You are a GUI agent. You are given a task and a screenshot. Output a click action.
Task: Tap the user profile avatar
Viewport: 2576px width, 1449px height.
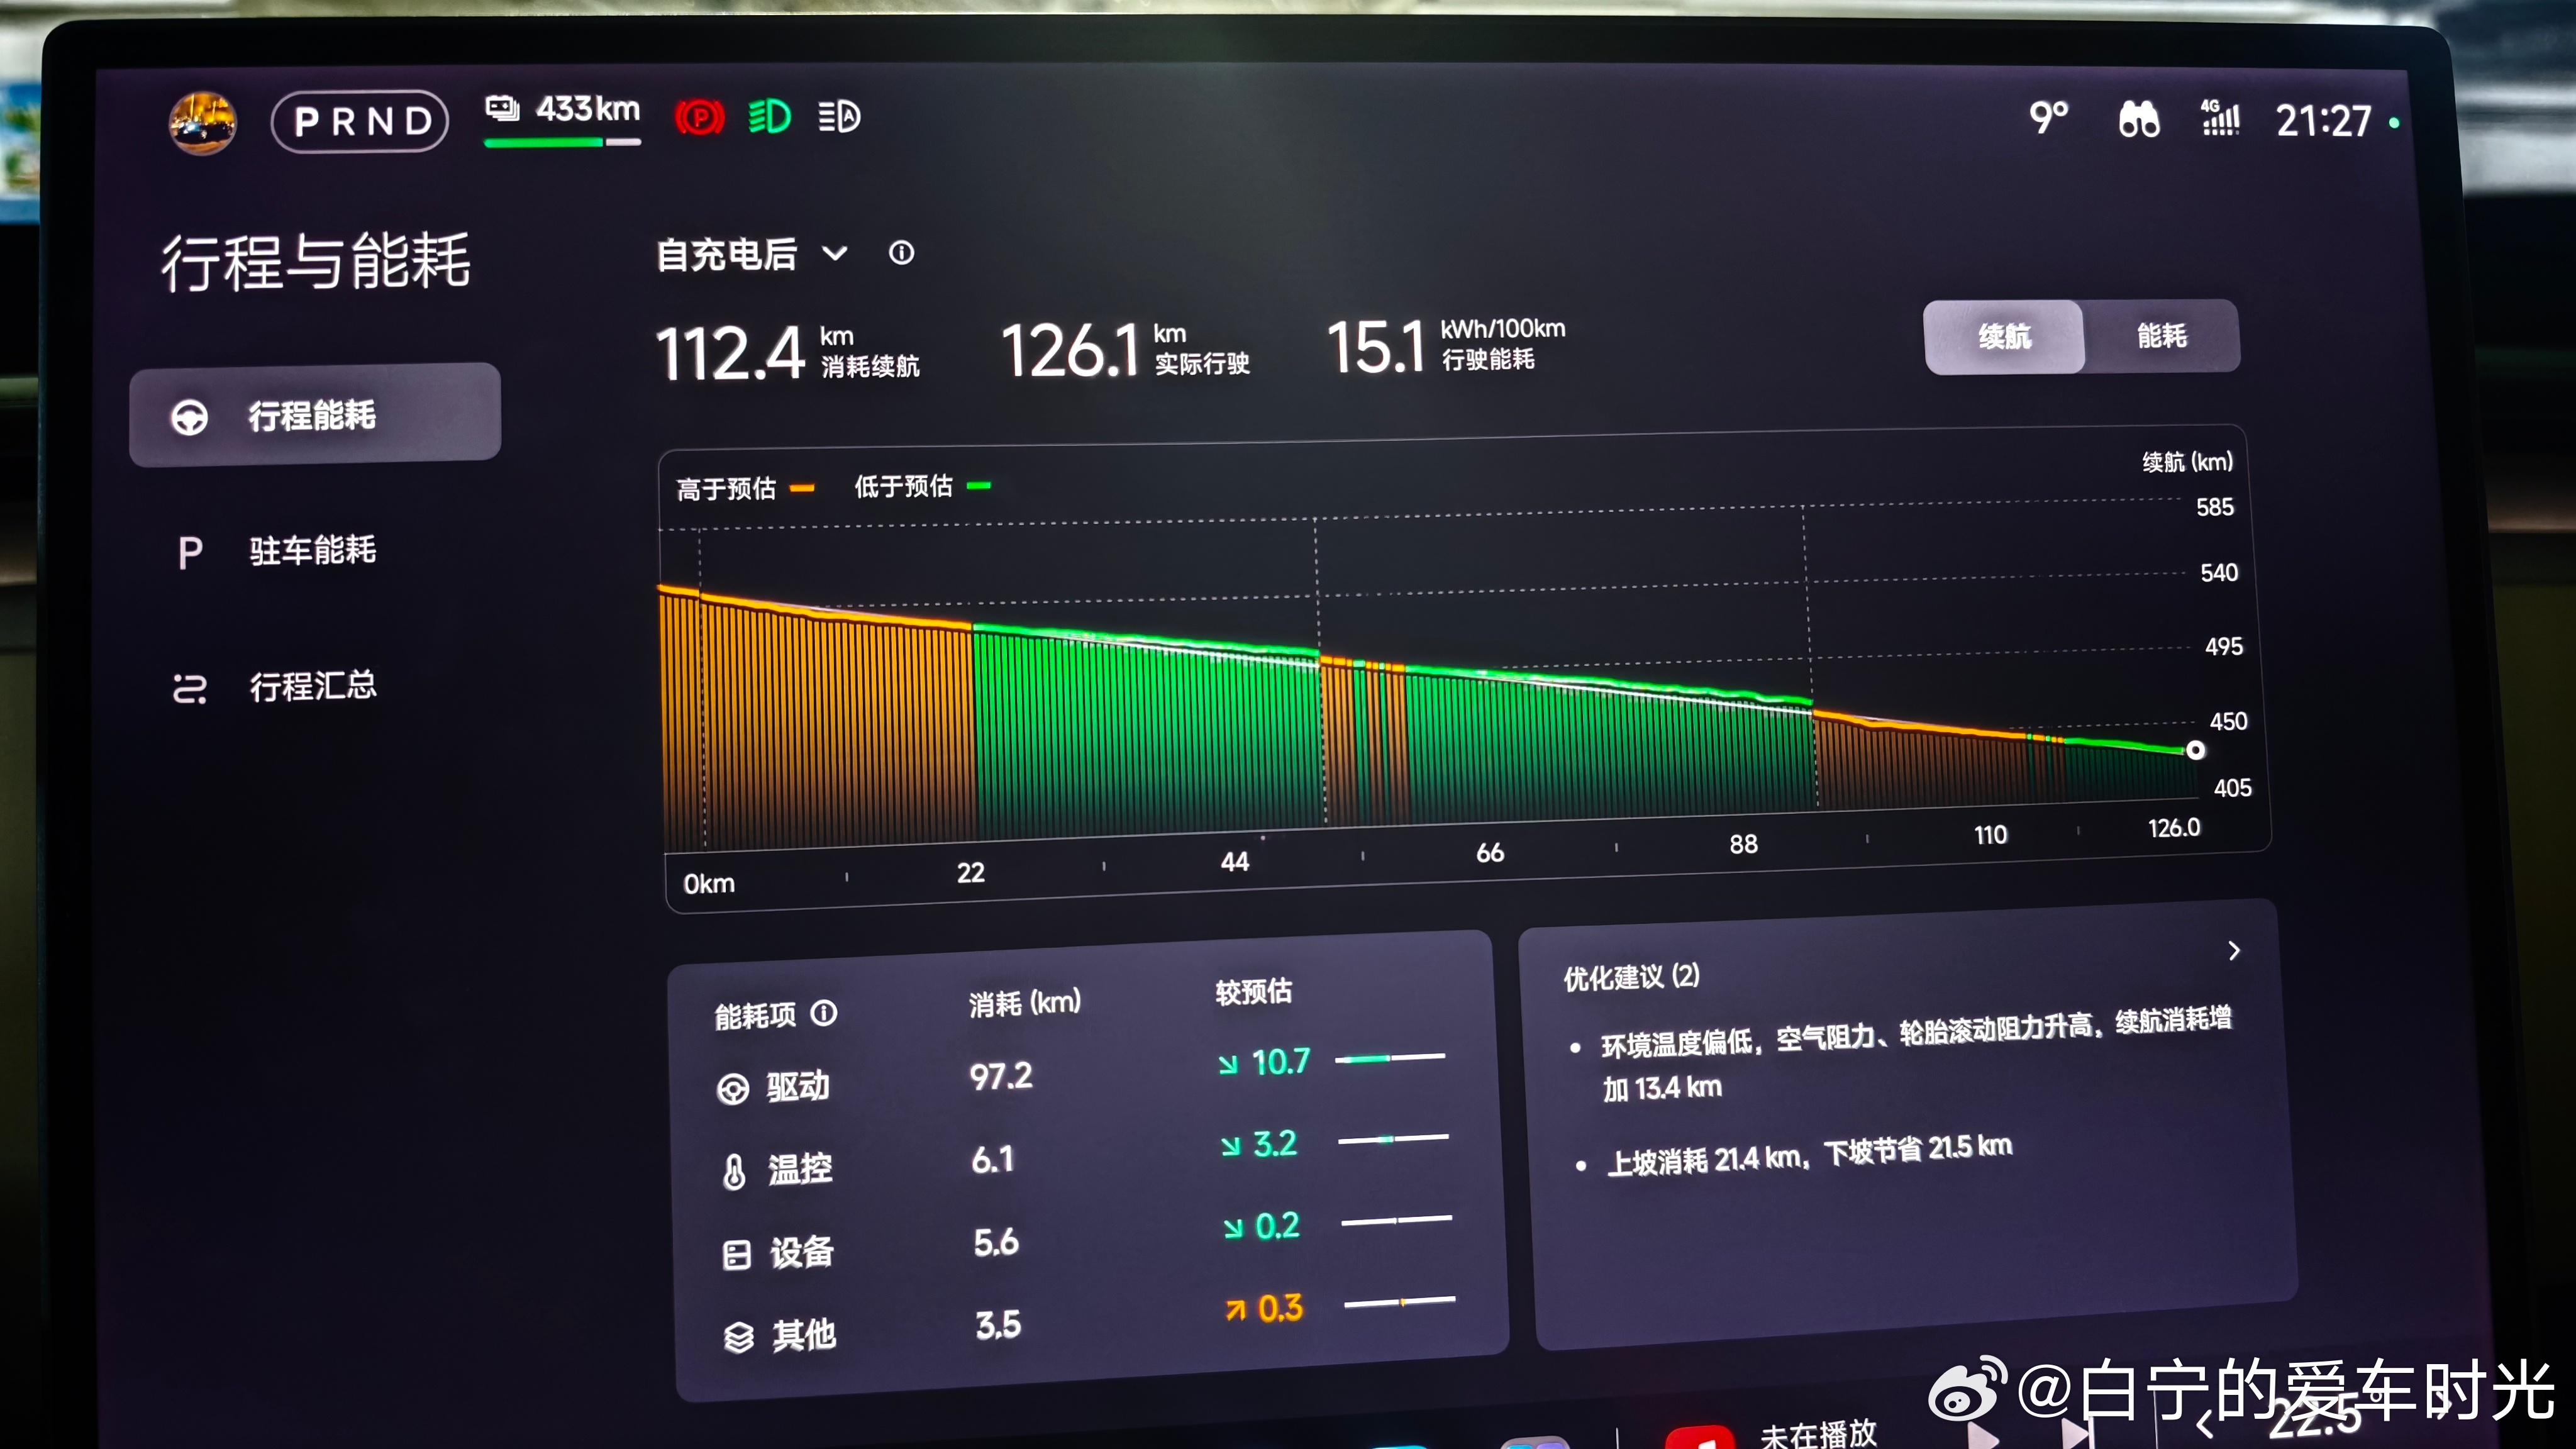click(x=203, y=122)
